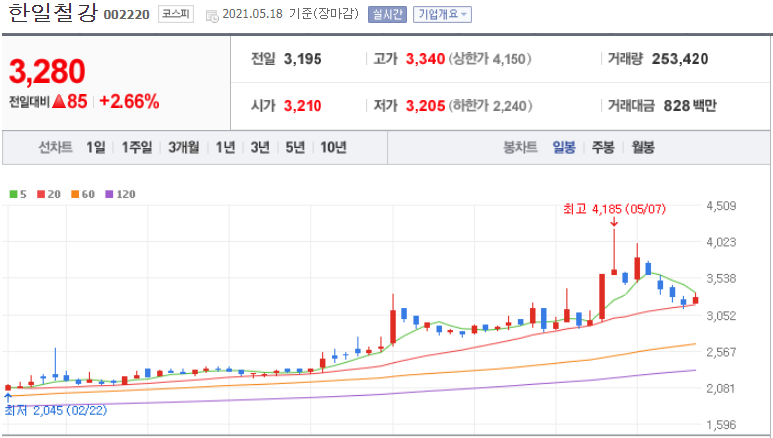Image resolution: width=773 pixels, height=438 pixels.
Task: Click the stock code 002220
Action: pyautogui.click(x=127, y=15)
